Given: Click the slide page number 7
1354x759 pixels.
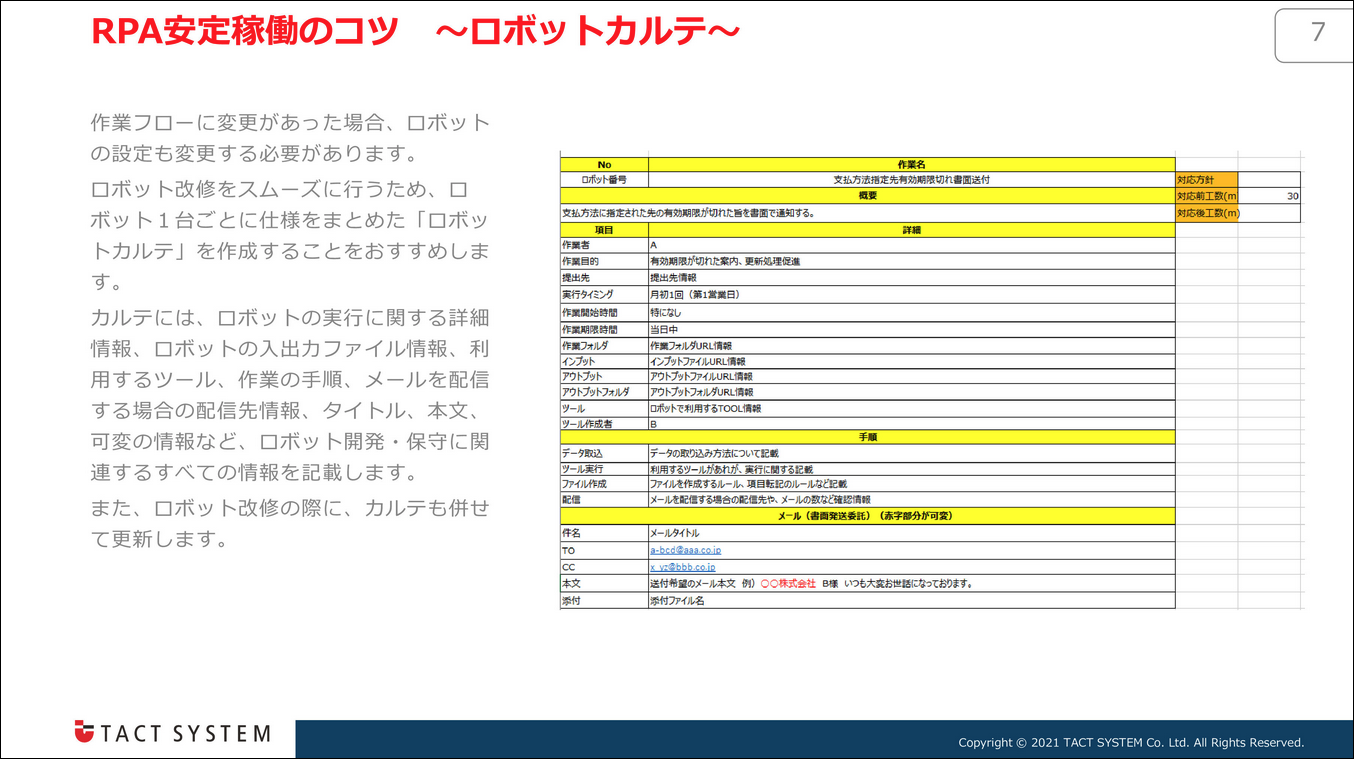Looking at the screenshot, I should tap(1317, 32).
